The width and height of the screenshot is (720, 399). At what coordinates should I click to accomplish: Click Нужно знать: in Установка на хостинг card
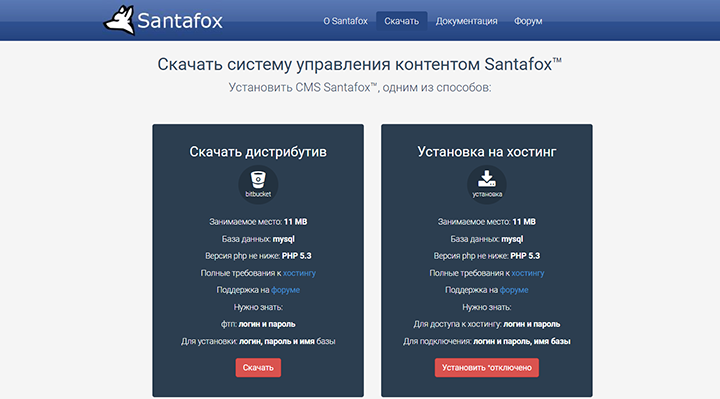[x=487, y=307]
